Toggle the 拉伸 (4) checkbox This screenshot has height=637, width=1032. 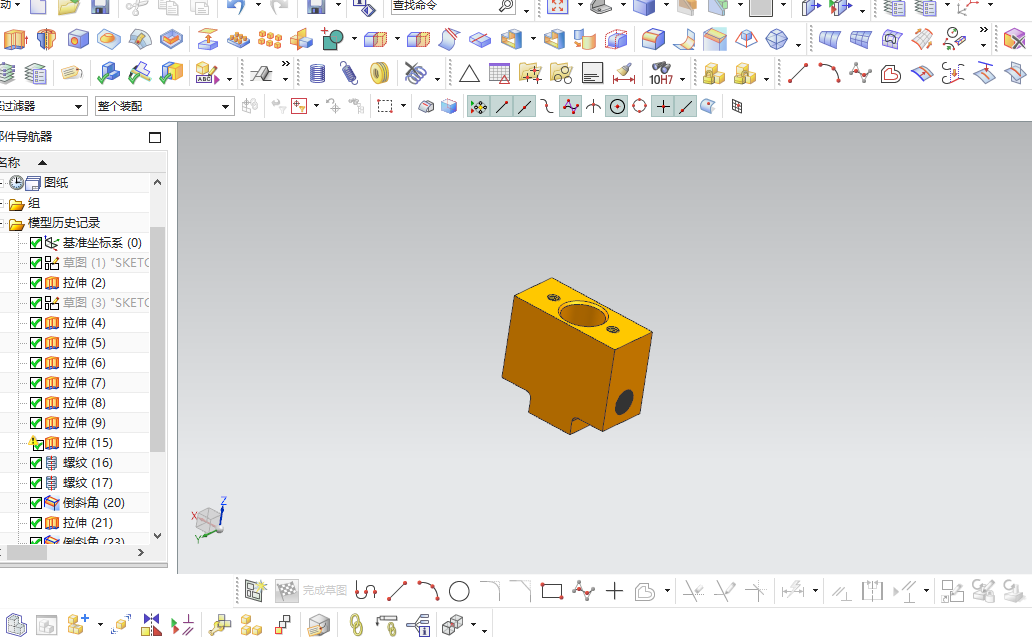click(x=36, y=323)
